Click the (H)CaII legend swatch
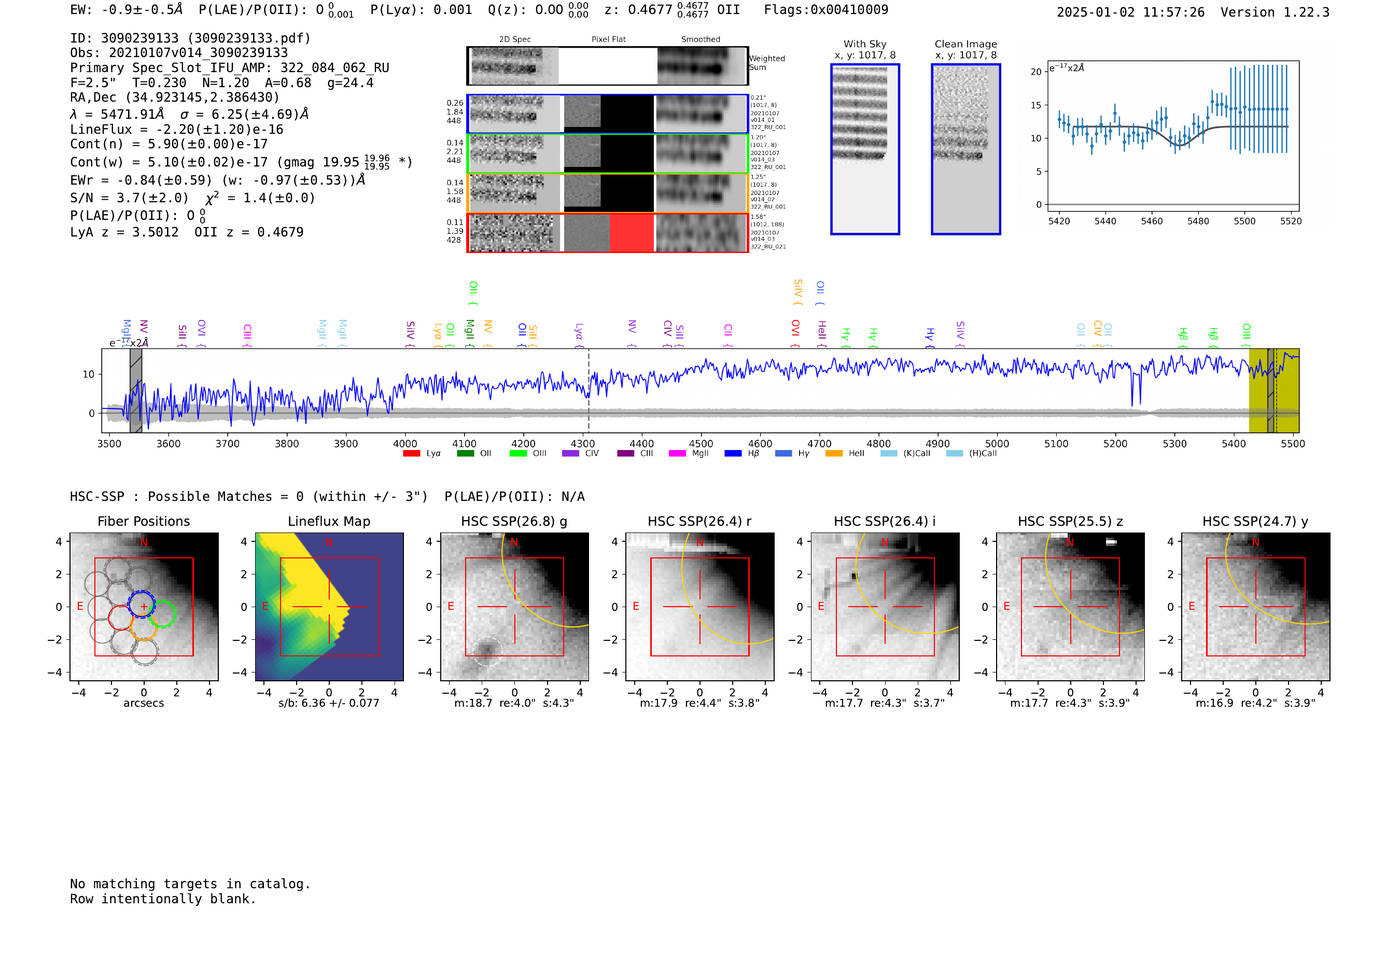 [x=954, y=454]
